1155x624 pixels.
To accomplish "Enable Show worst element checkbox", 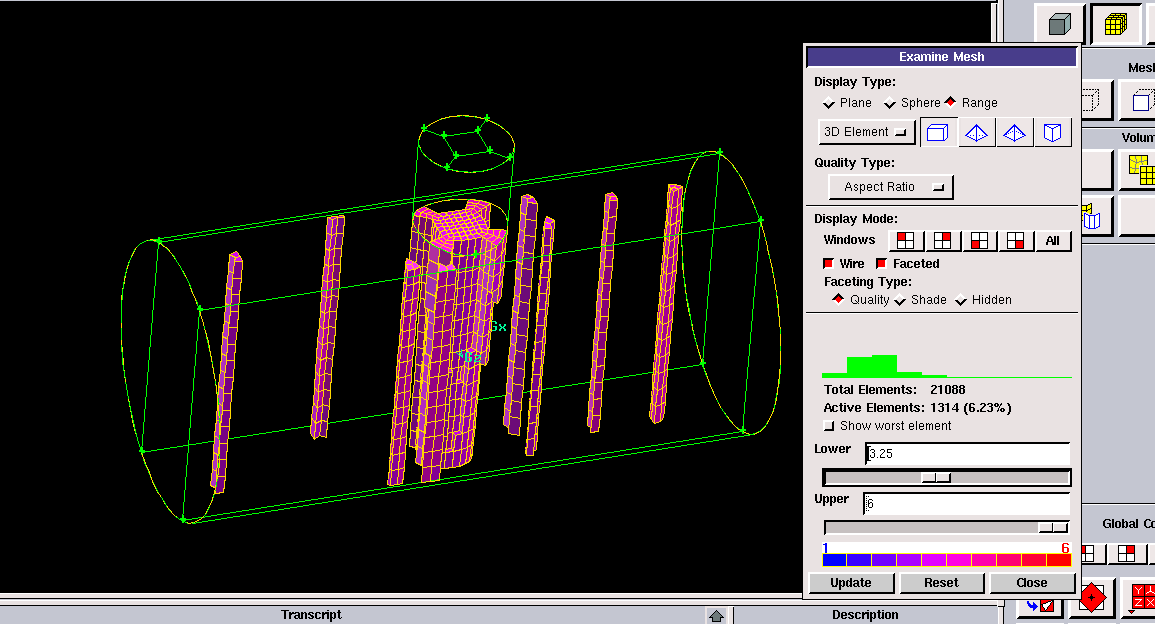I will click(828, 426).
